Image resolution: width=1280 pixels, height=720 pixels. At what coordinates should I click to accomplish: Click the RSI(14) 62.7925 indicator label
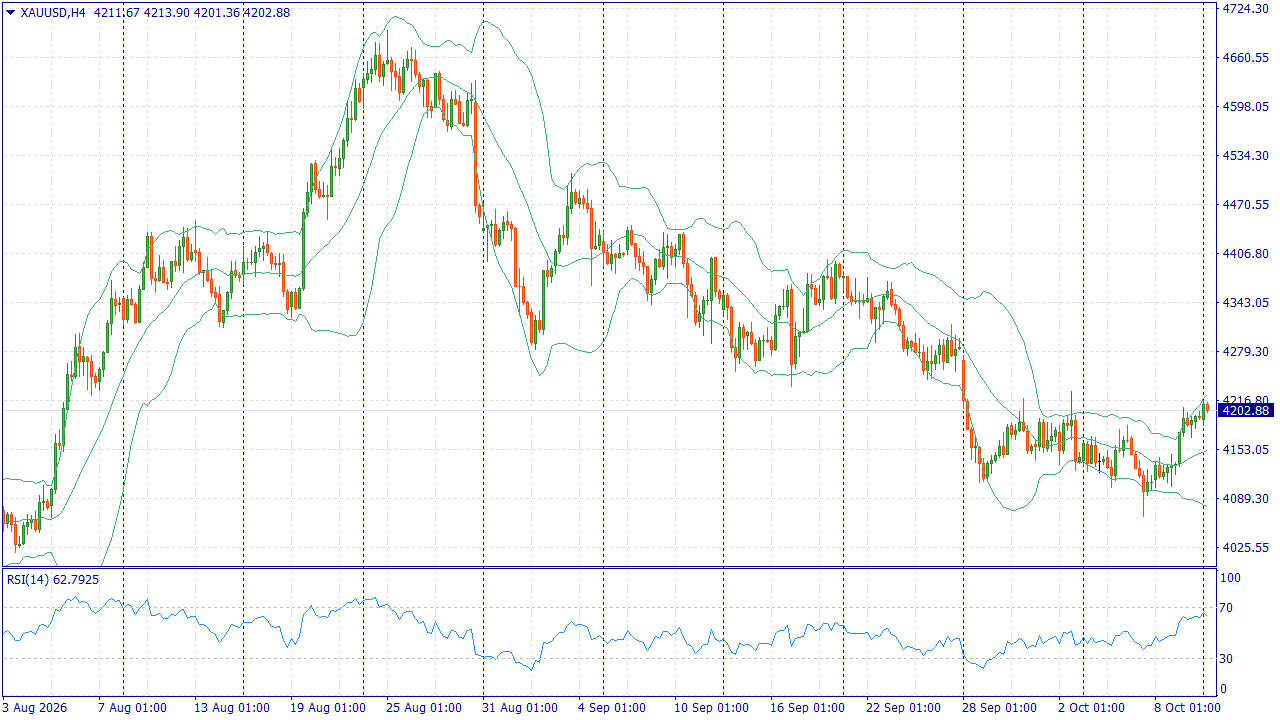tap(53, 579)
